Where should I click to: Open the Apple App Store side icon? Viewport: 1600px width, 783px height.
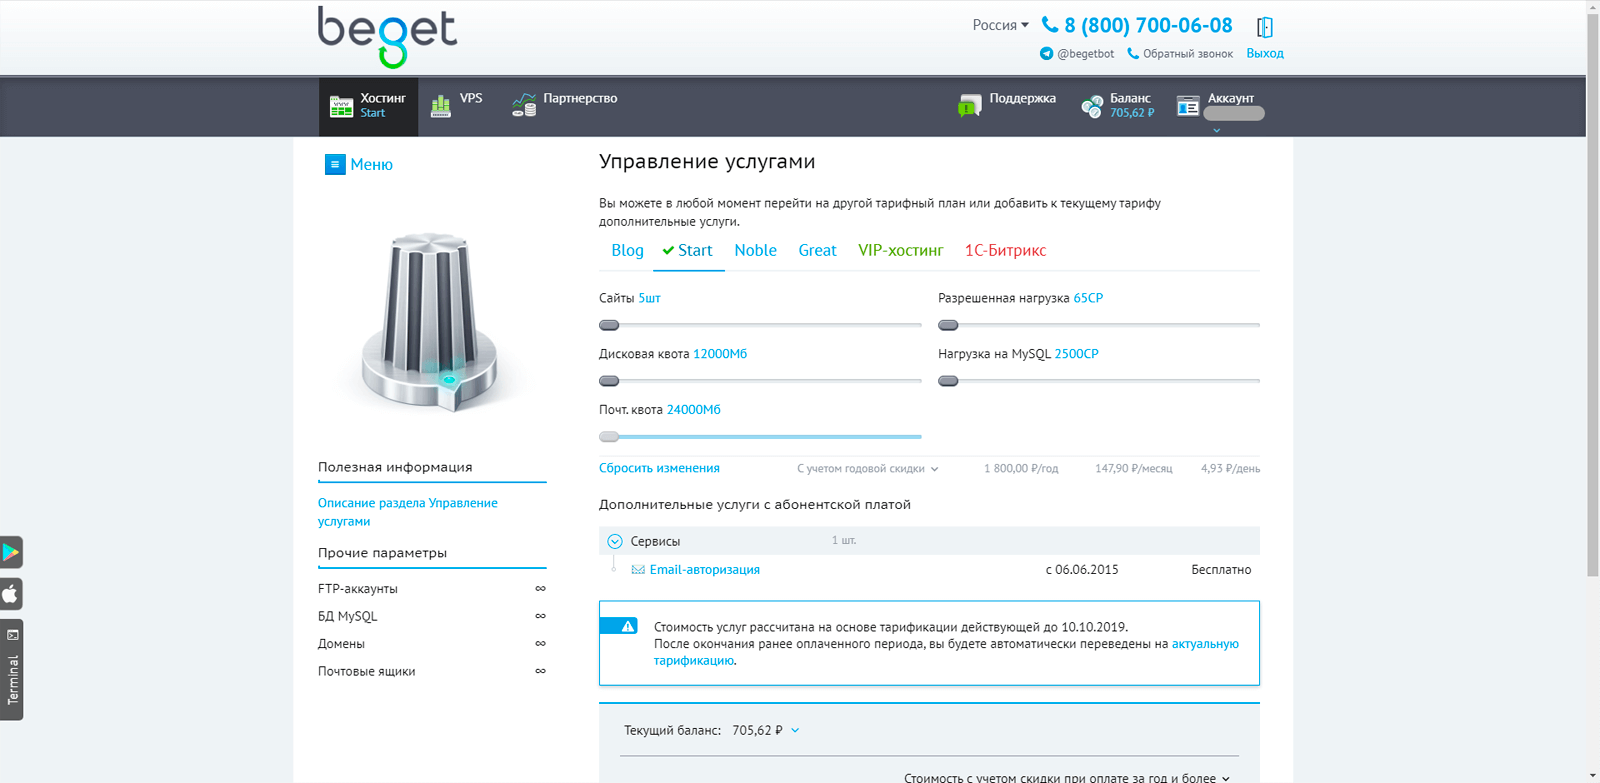11,594
